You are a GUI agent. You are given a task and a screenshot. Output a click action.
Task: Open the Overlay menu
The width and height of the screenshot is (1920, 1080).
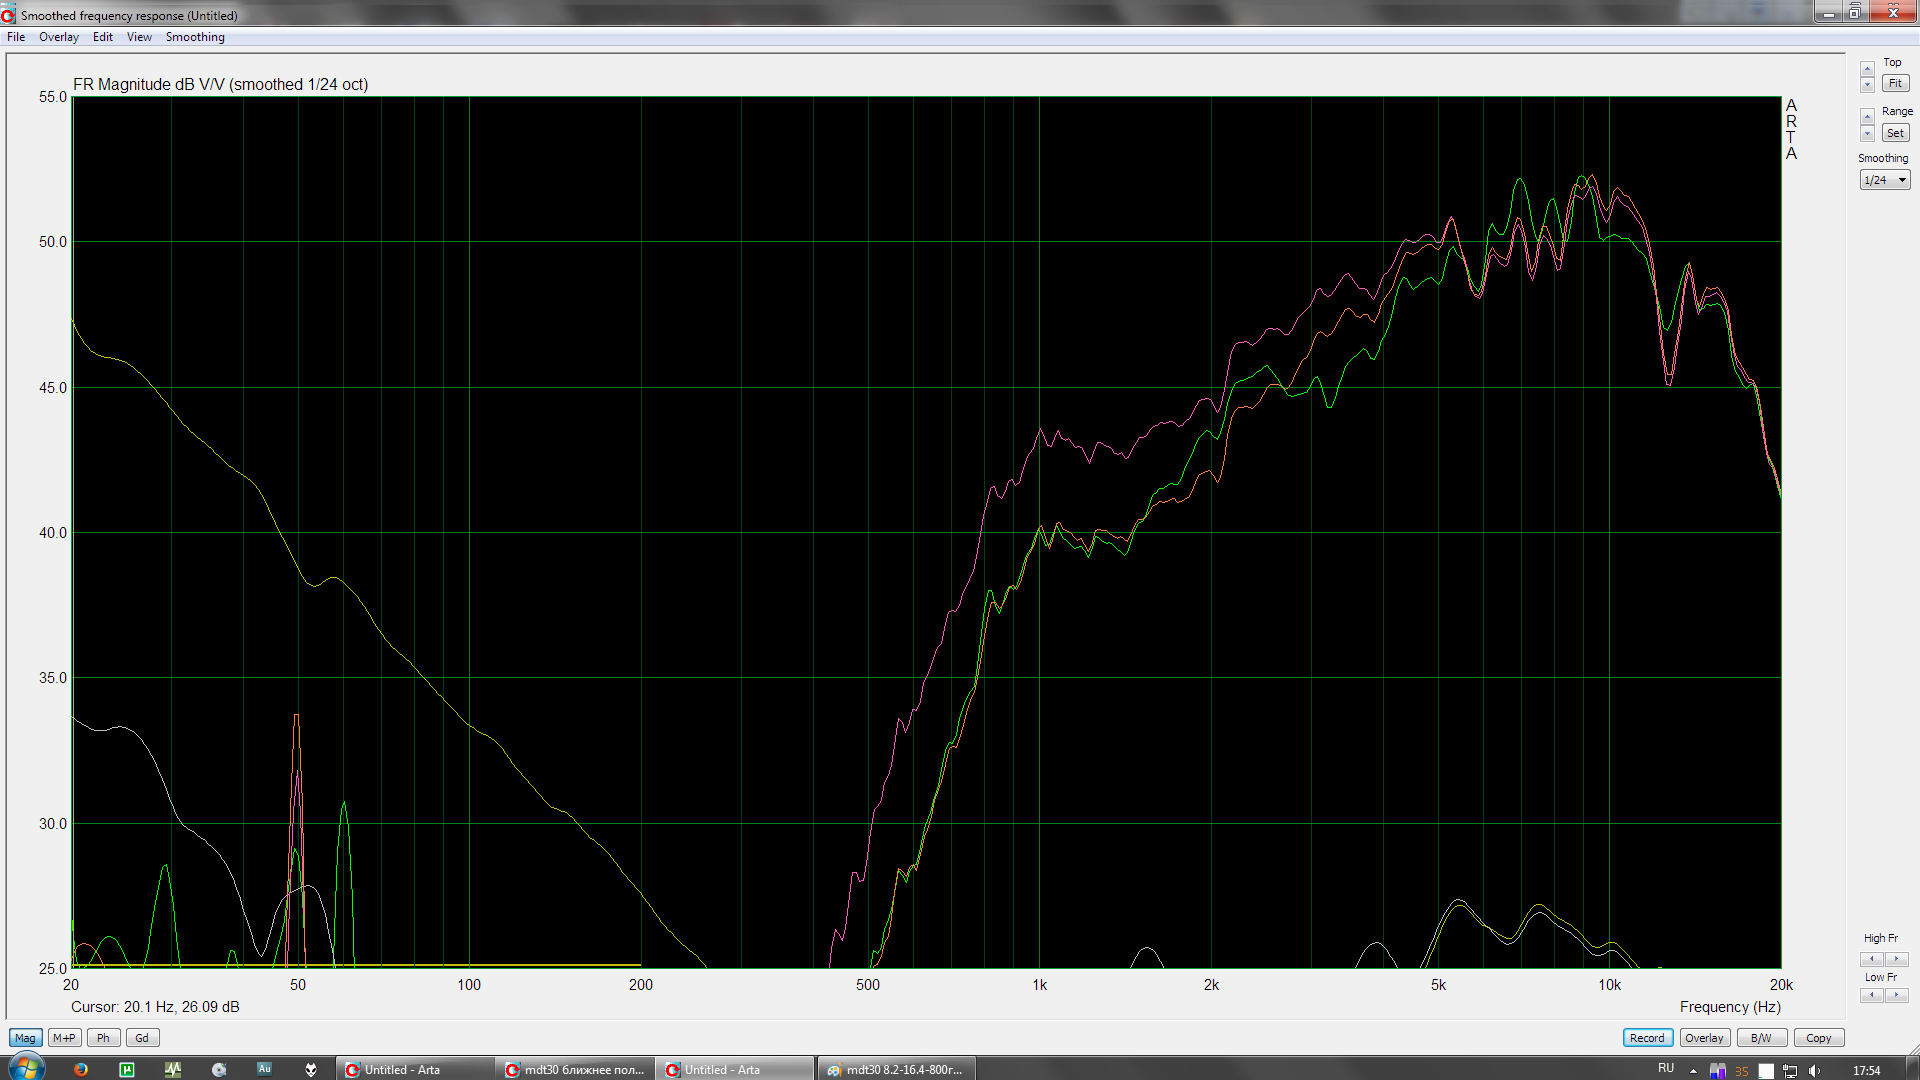pyautogui.click(x=58, y=37)
